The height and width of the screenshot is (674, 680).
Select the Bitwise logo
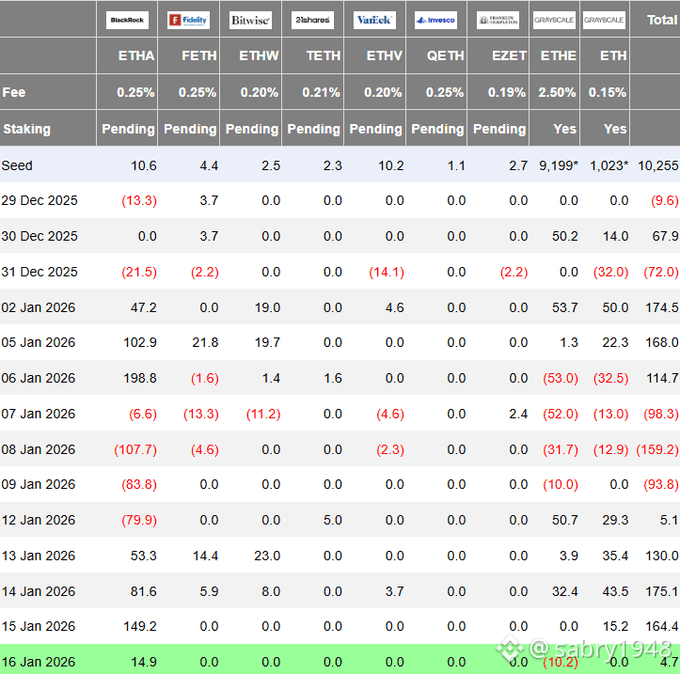point(251,19)
